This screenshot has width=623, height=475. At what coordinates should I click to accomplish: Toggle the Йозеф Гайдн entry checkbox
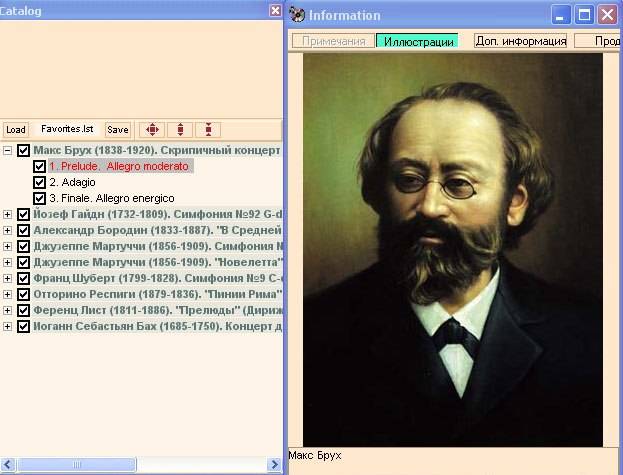click(x=23, y=214)
